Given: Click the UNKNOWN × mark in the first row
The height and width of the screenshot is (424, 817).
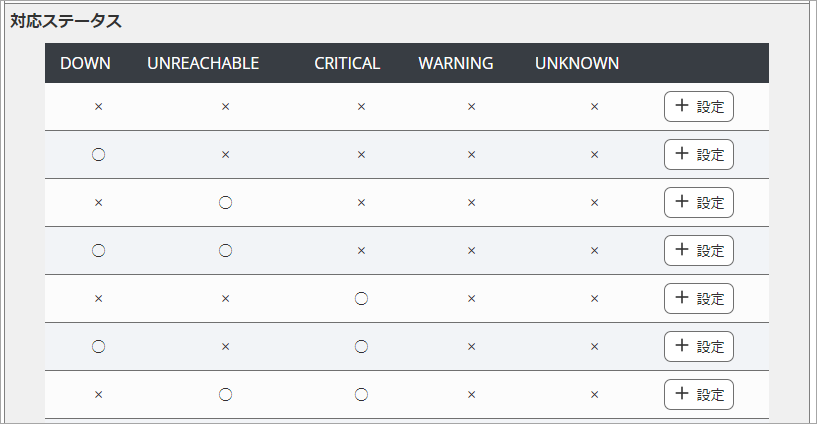Looking at the screenshot, I should coord(594,106).
